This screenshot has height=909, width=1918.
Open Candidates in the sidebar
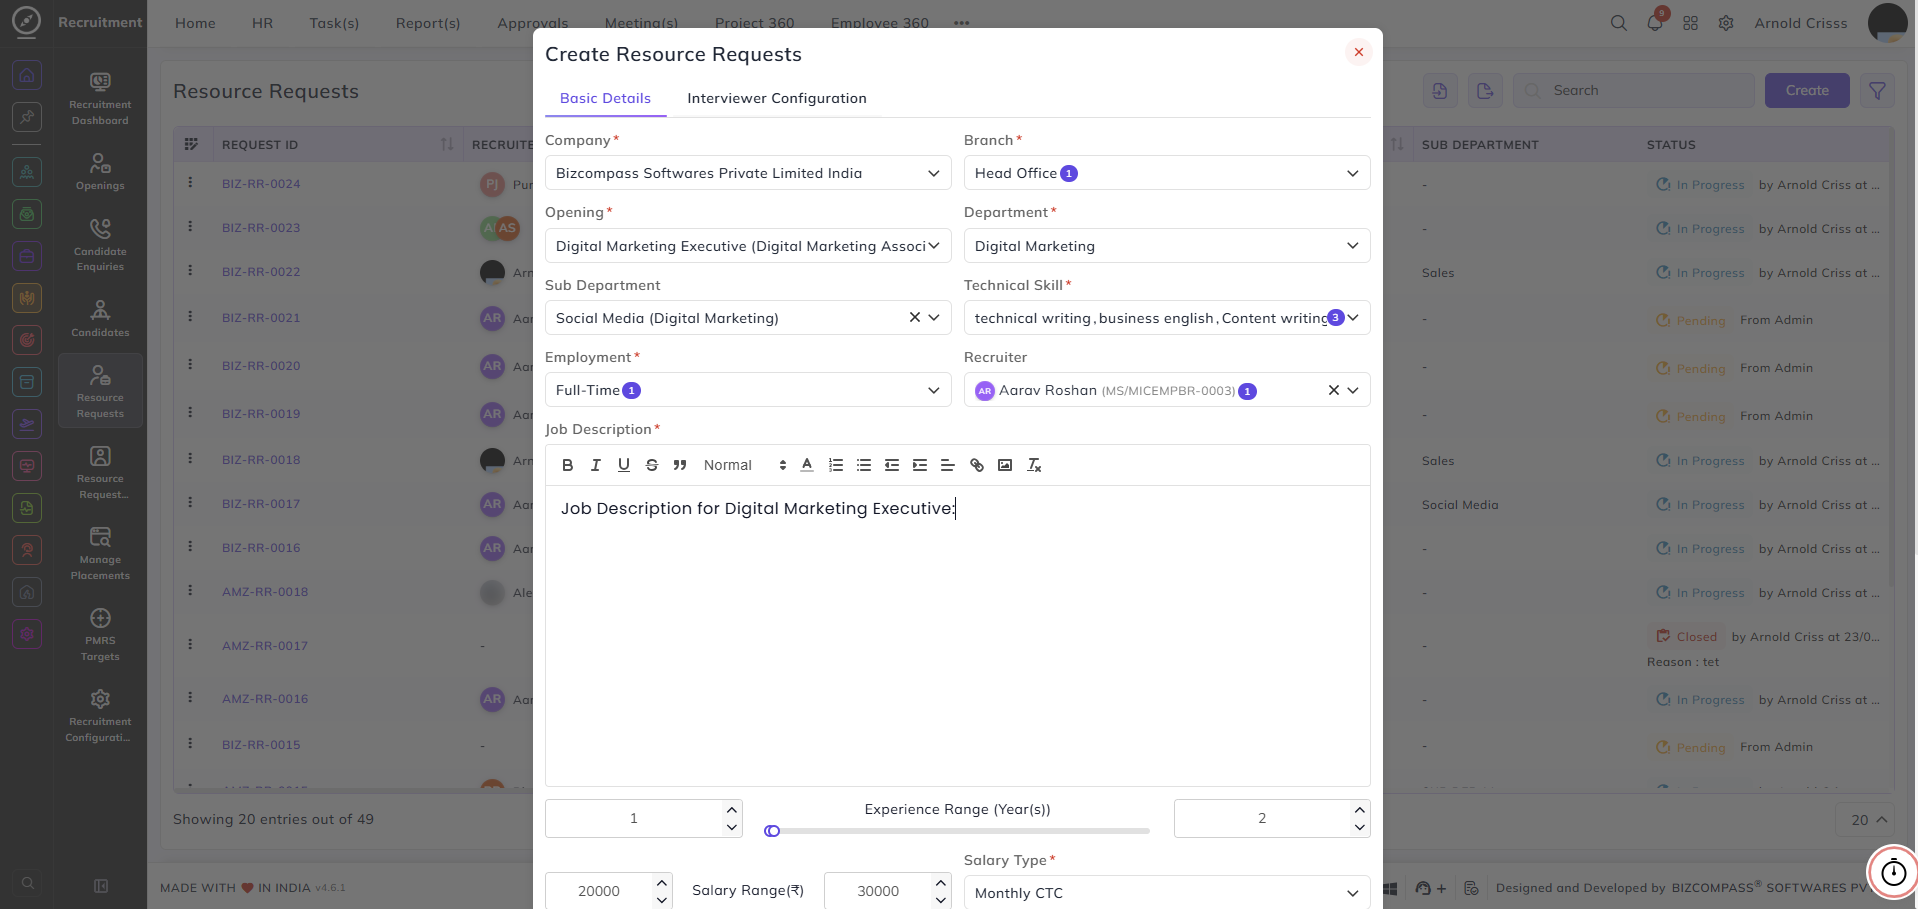100,318
